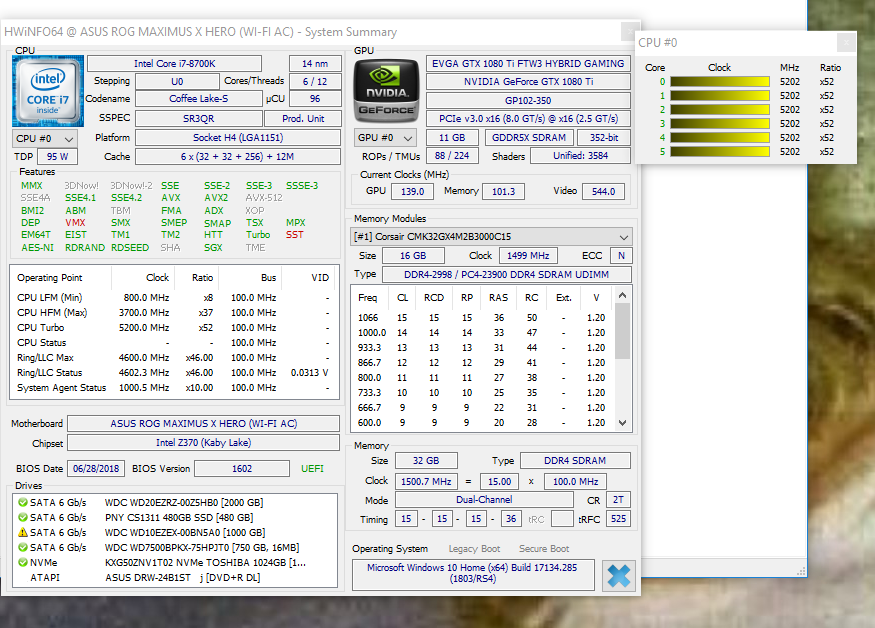
Task: Click the Cores/Threads 6 / 12 field
Action: (x=315, y=82)
